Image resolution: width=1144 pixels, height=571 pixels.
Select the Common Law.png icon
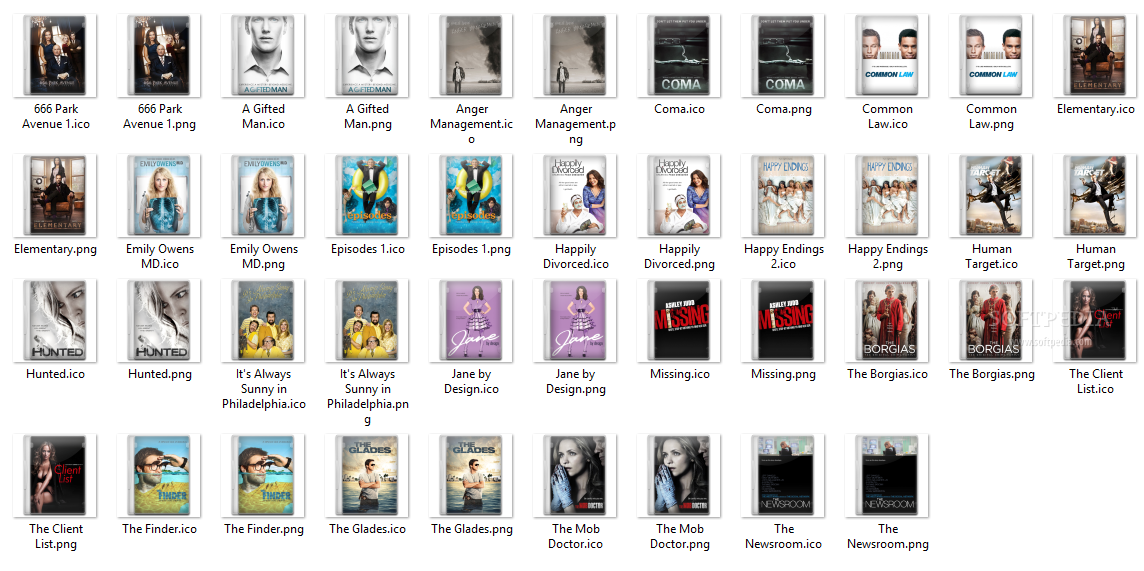[991, 55]
